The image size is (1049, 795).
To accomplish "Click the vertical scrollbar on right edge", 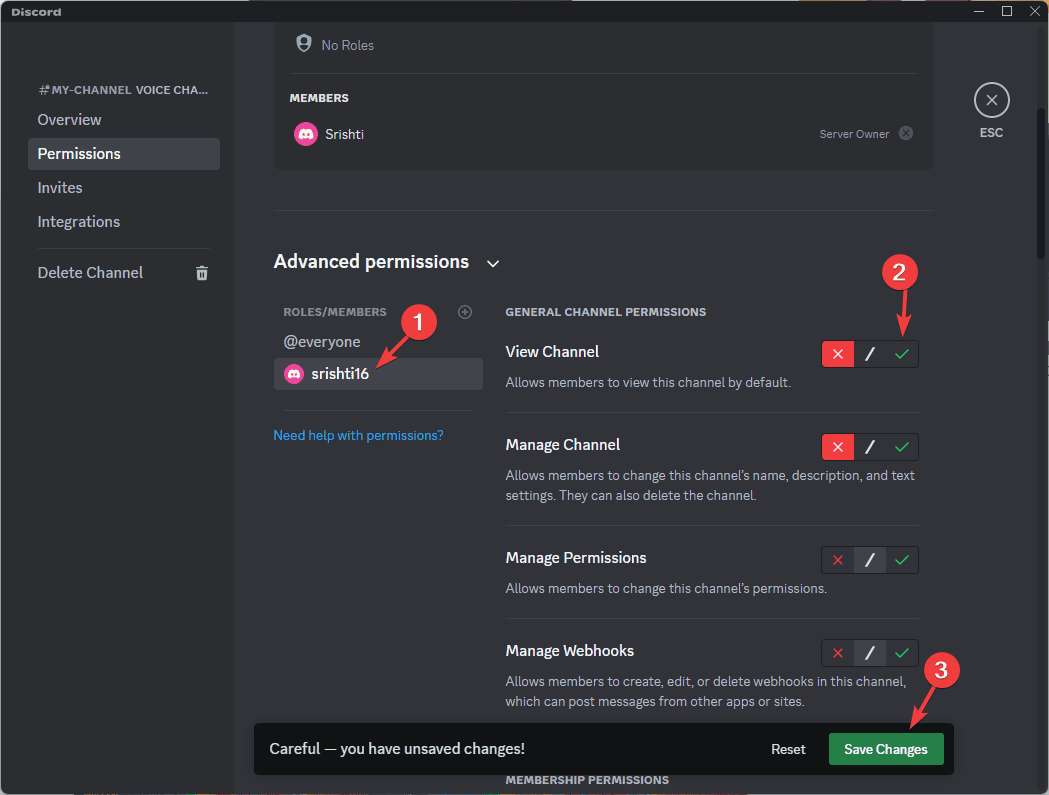I will point(1041,184).
